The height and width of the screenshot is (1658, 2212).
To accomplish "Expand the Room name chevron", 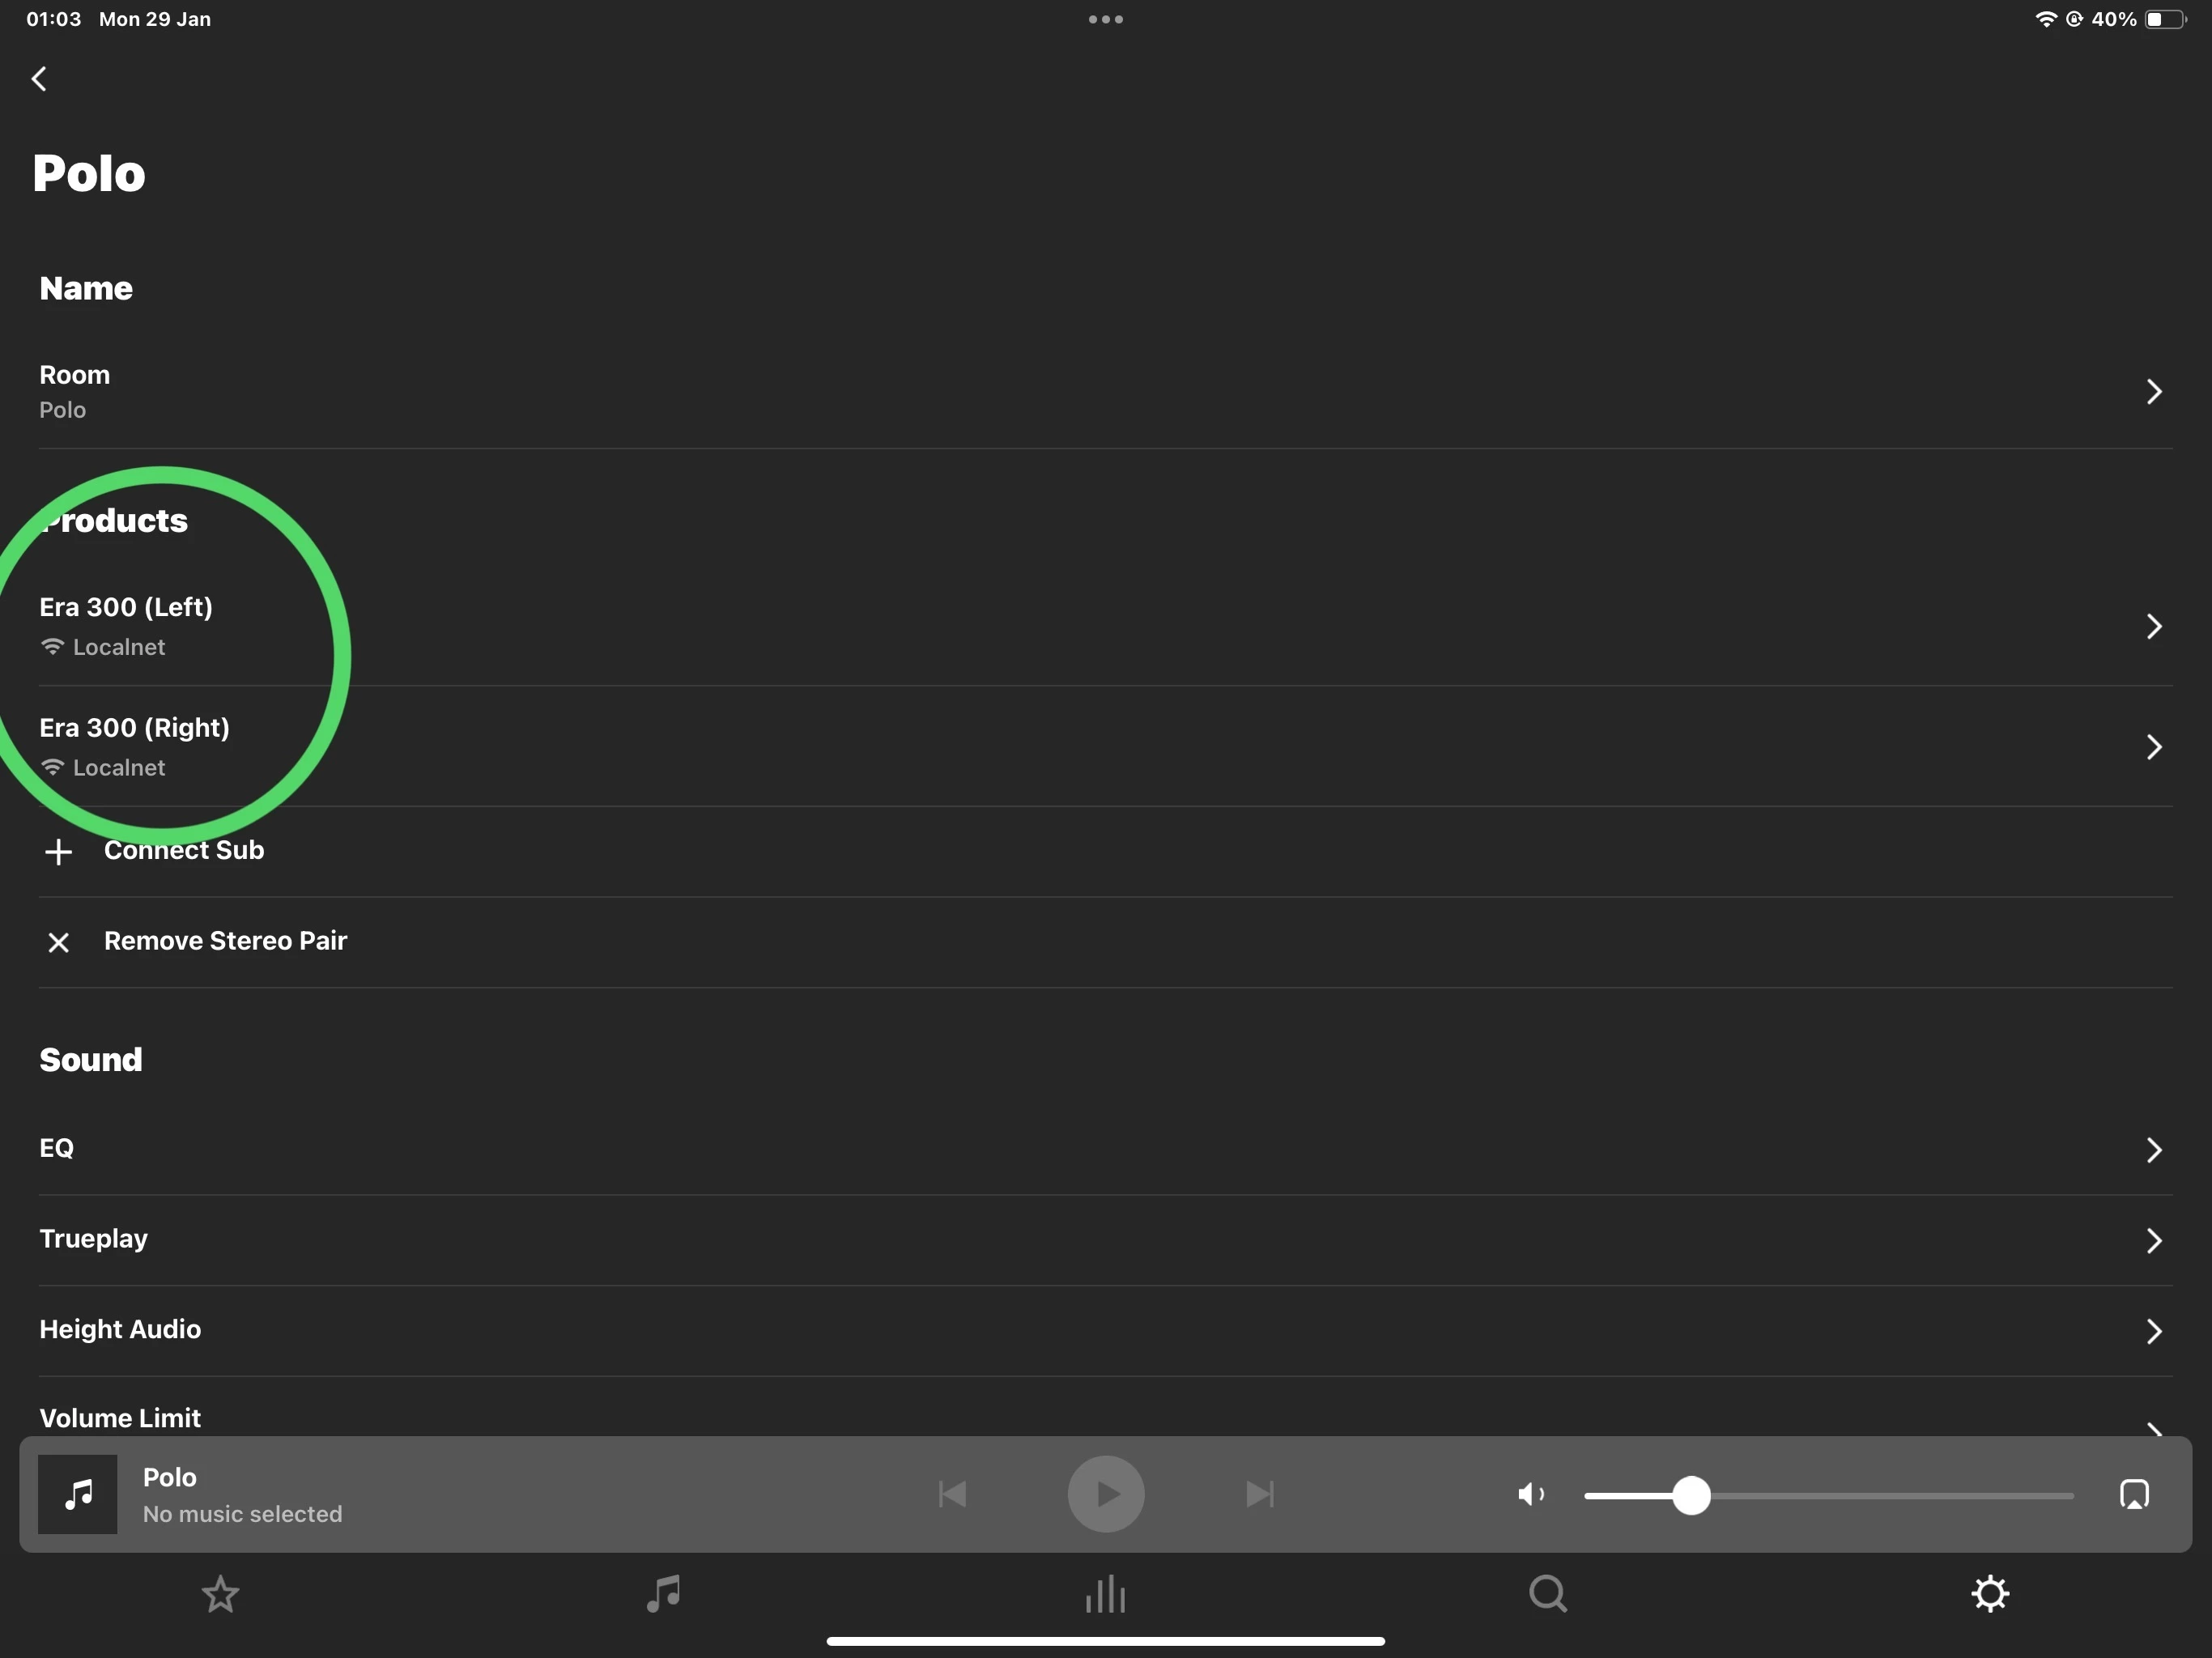I will [x=2154, y=391].
